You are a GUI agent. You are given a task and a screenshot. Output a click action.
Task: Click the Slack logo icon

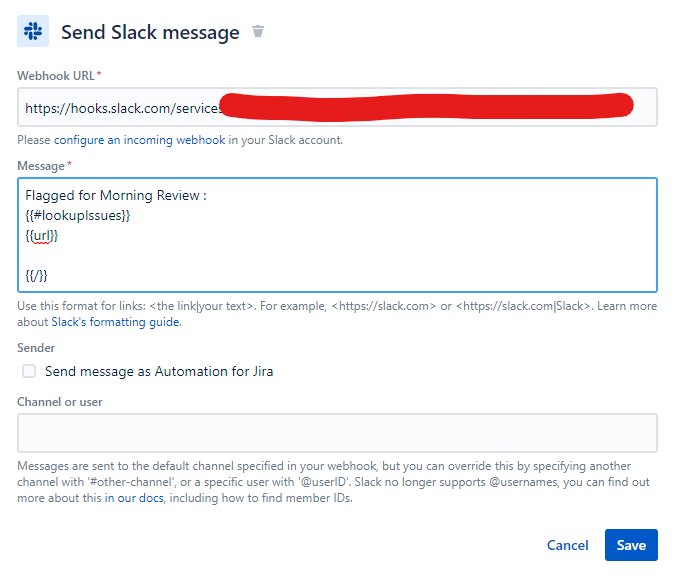coord(33,31)
